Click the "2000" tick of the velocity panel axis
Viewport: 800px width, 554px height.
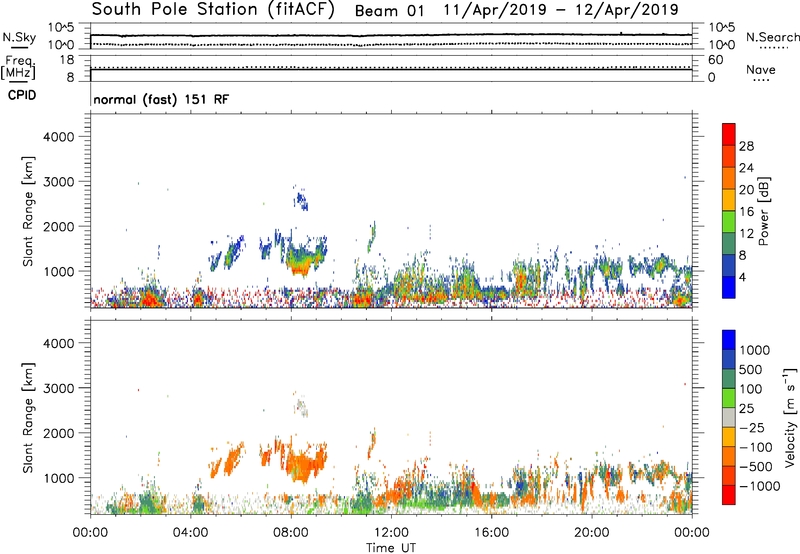coord(59,433)
